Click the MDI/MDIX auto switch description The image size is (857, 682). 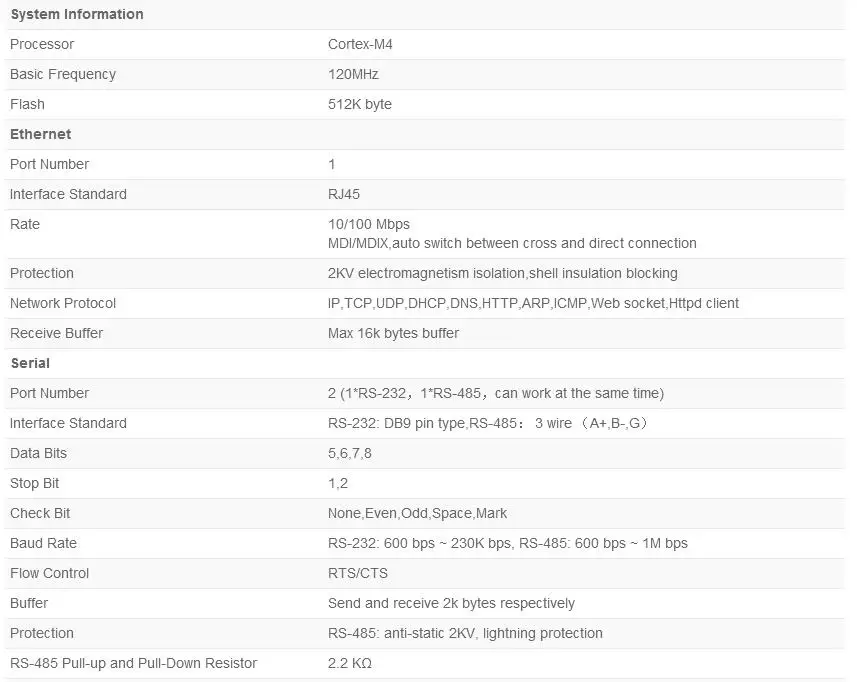tap(512, 243)
